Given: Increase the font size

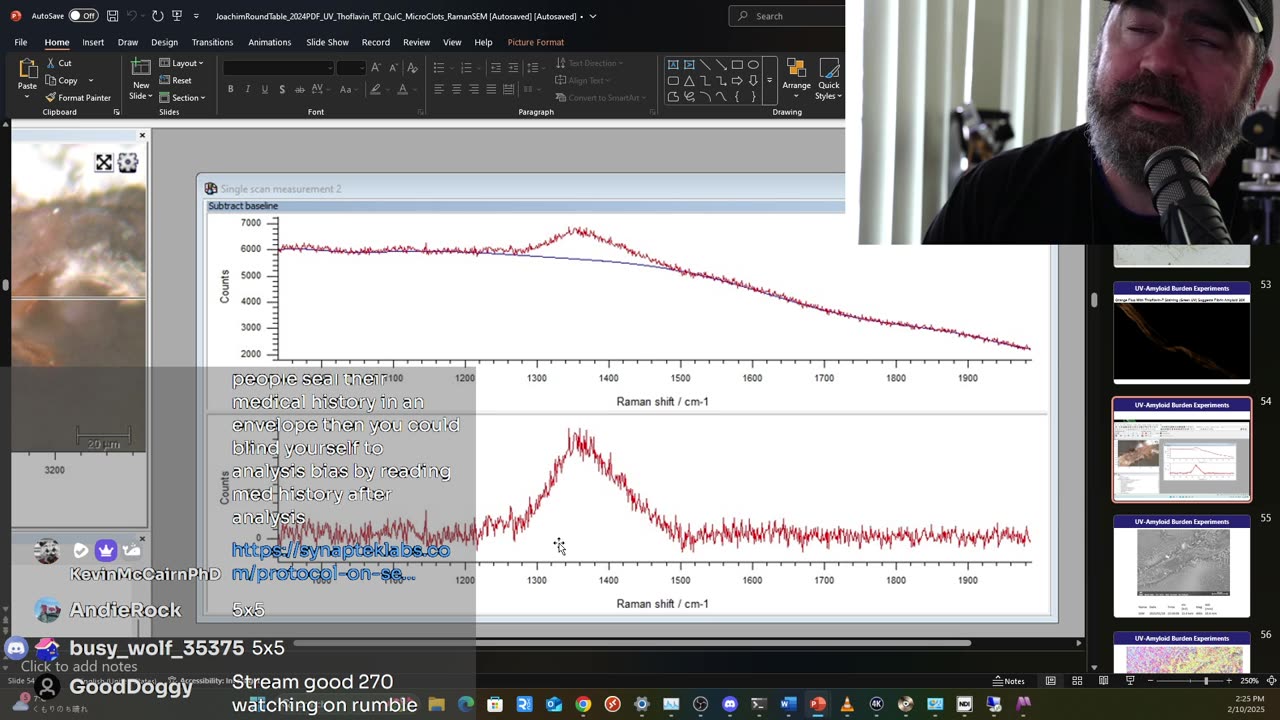Looking at the screenshot, I should (376, 67).
